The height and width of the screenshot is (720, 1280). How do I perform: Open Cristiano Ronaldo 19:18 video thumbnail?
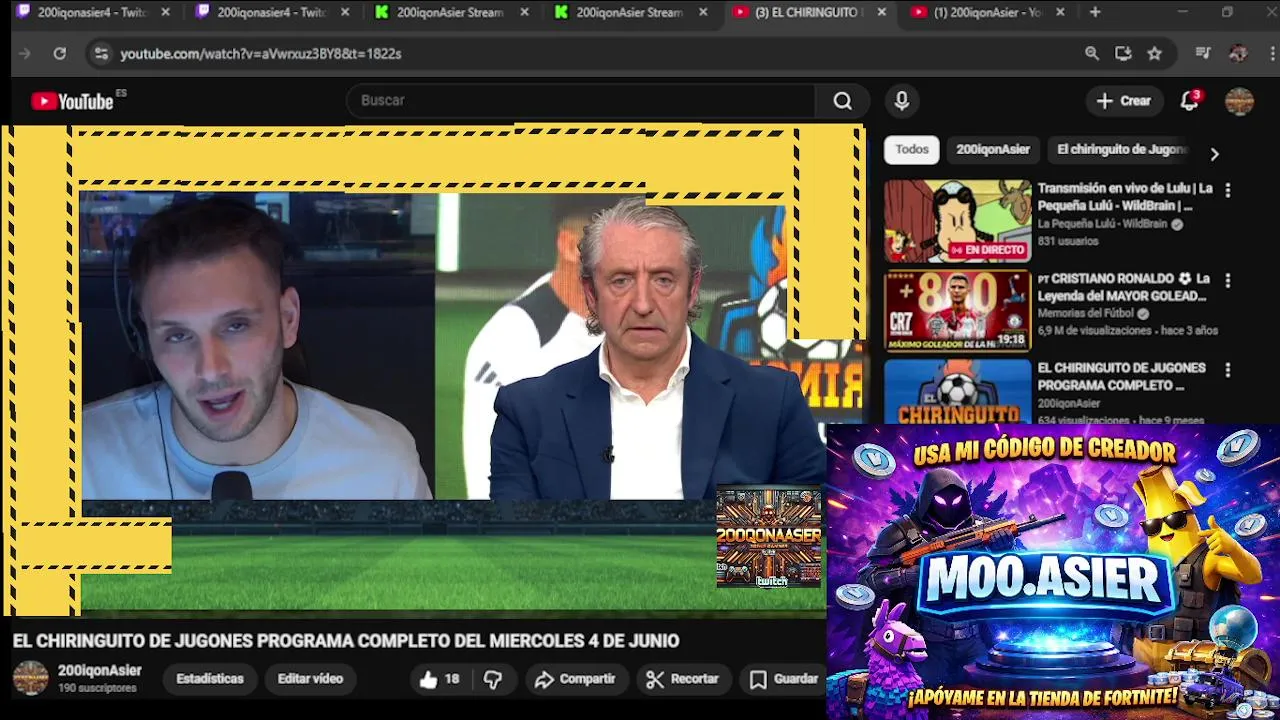[957, 311]
